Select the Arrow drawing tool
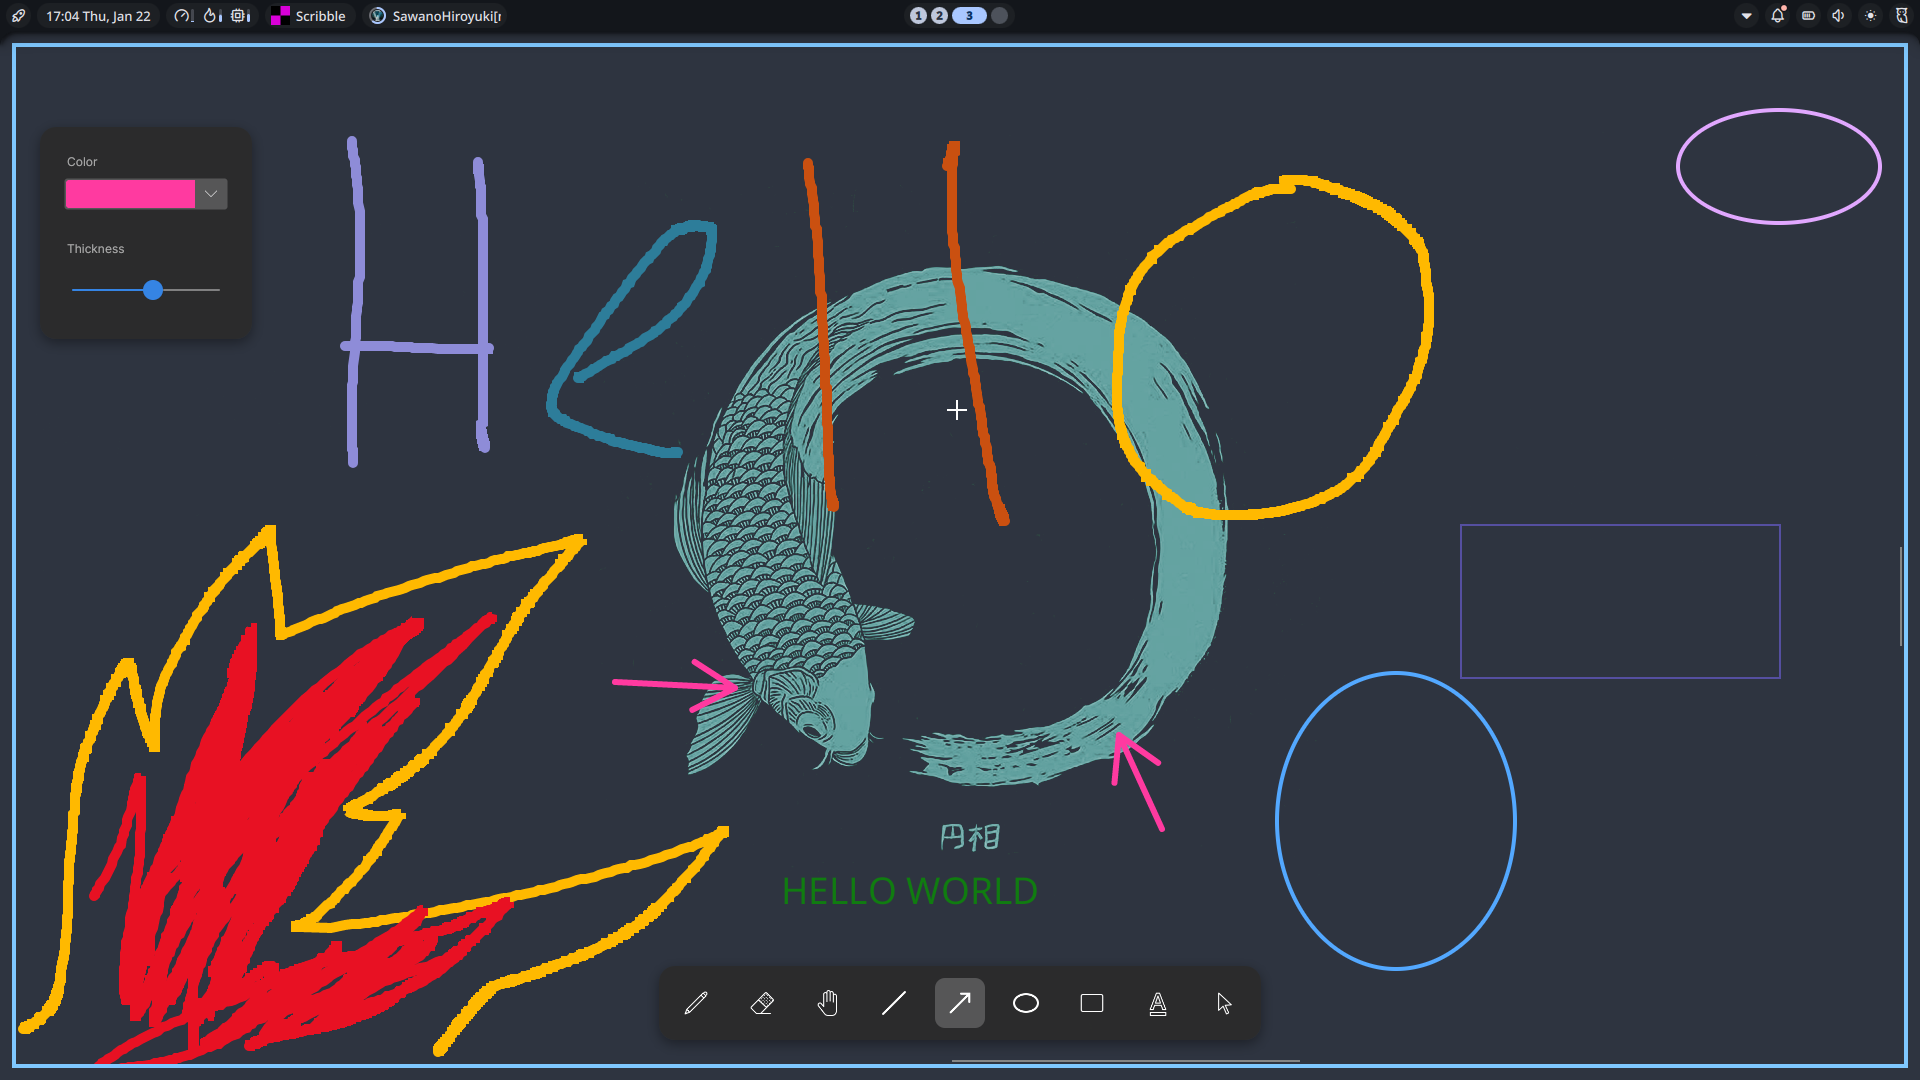Image resolution: width=1920 pixels, height=1080 pixels. click(960, 1003)
